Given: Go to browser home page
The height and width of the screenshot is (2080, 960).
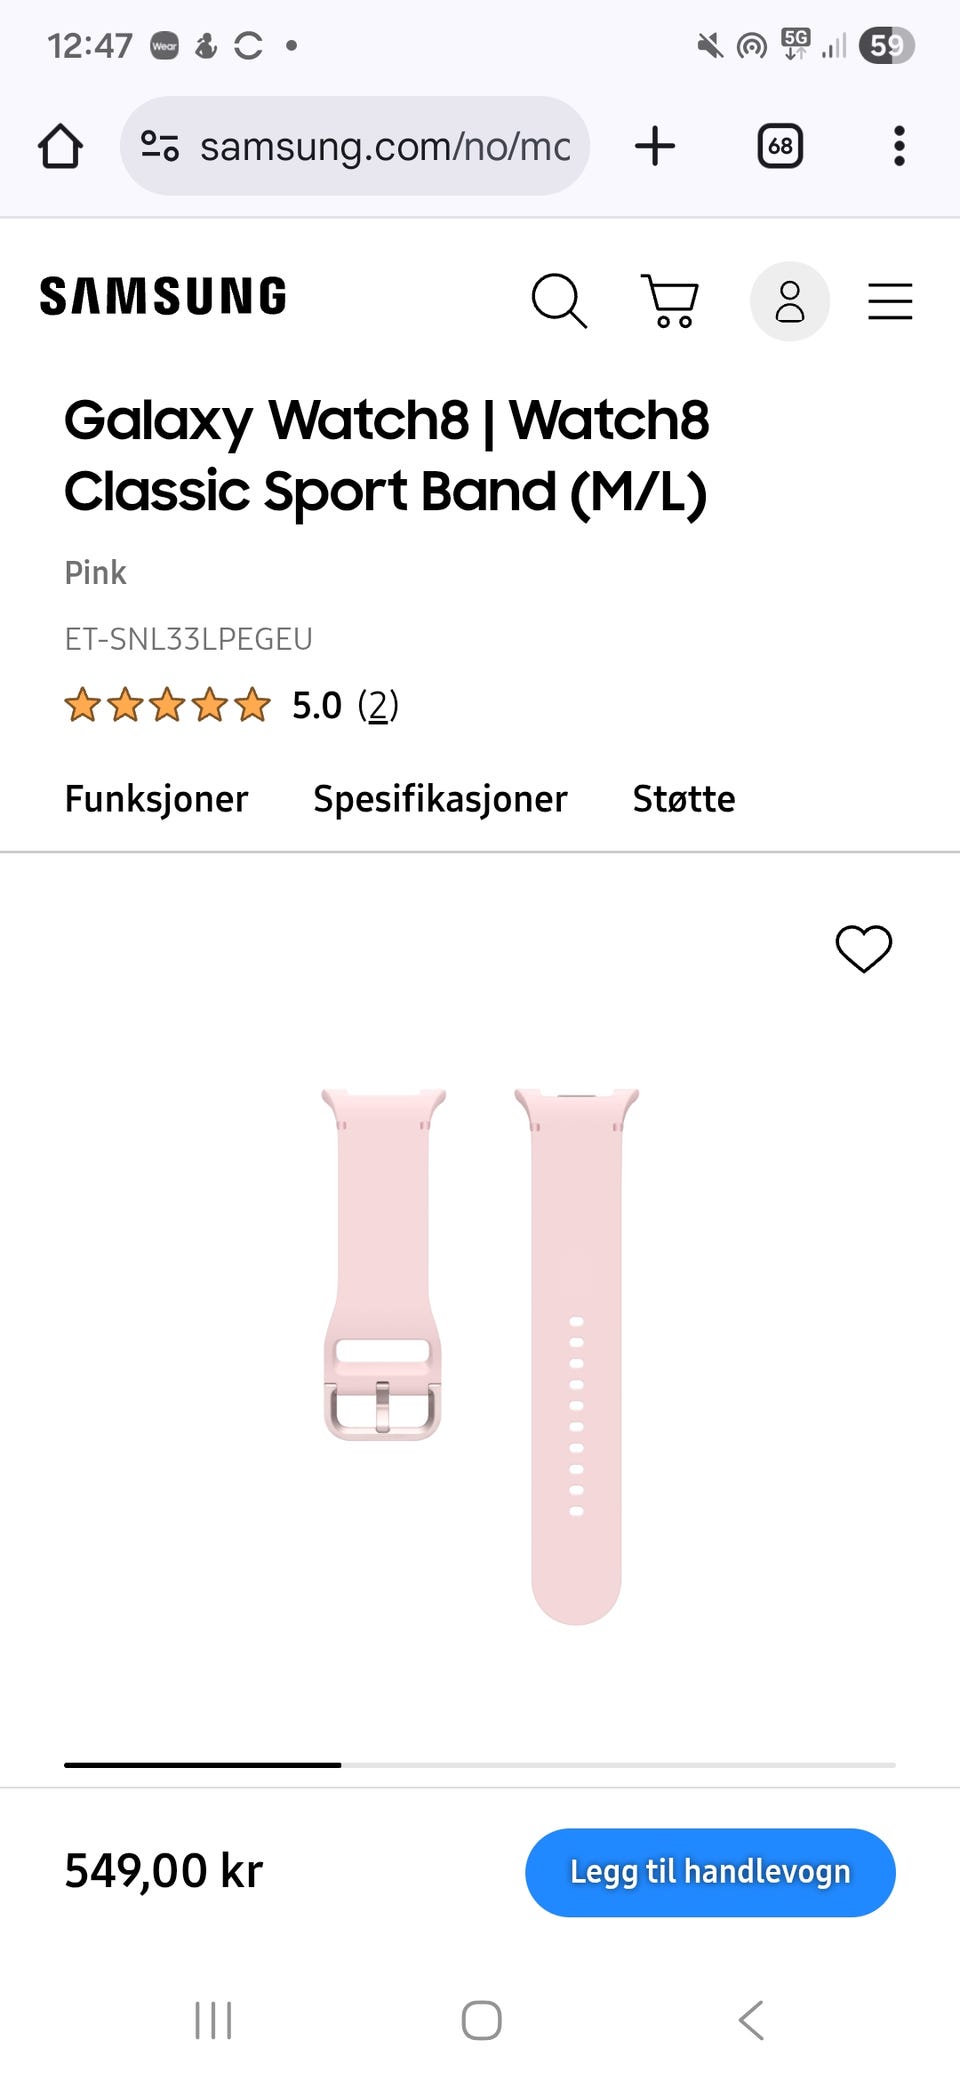Looking at the screenshot, I should (60, 146).
